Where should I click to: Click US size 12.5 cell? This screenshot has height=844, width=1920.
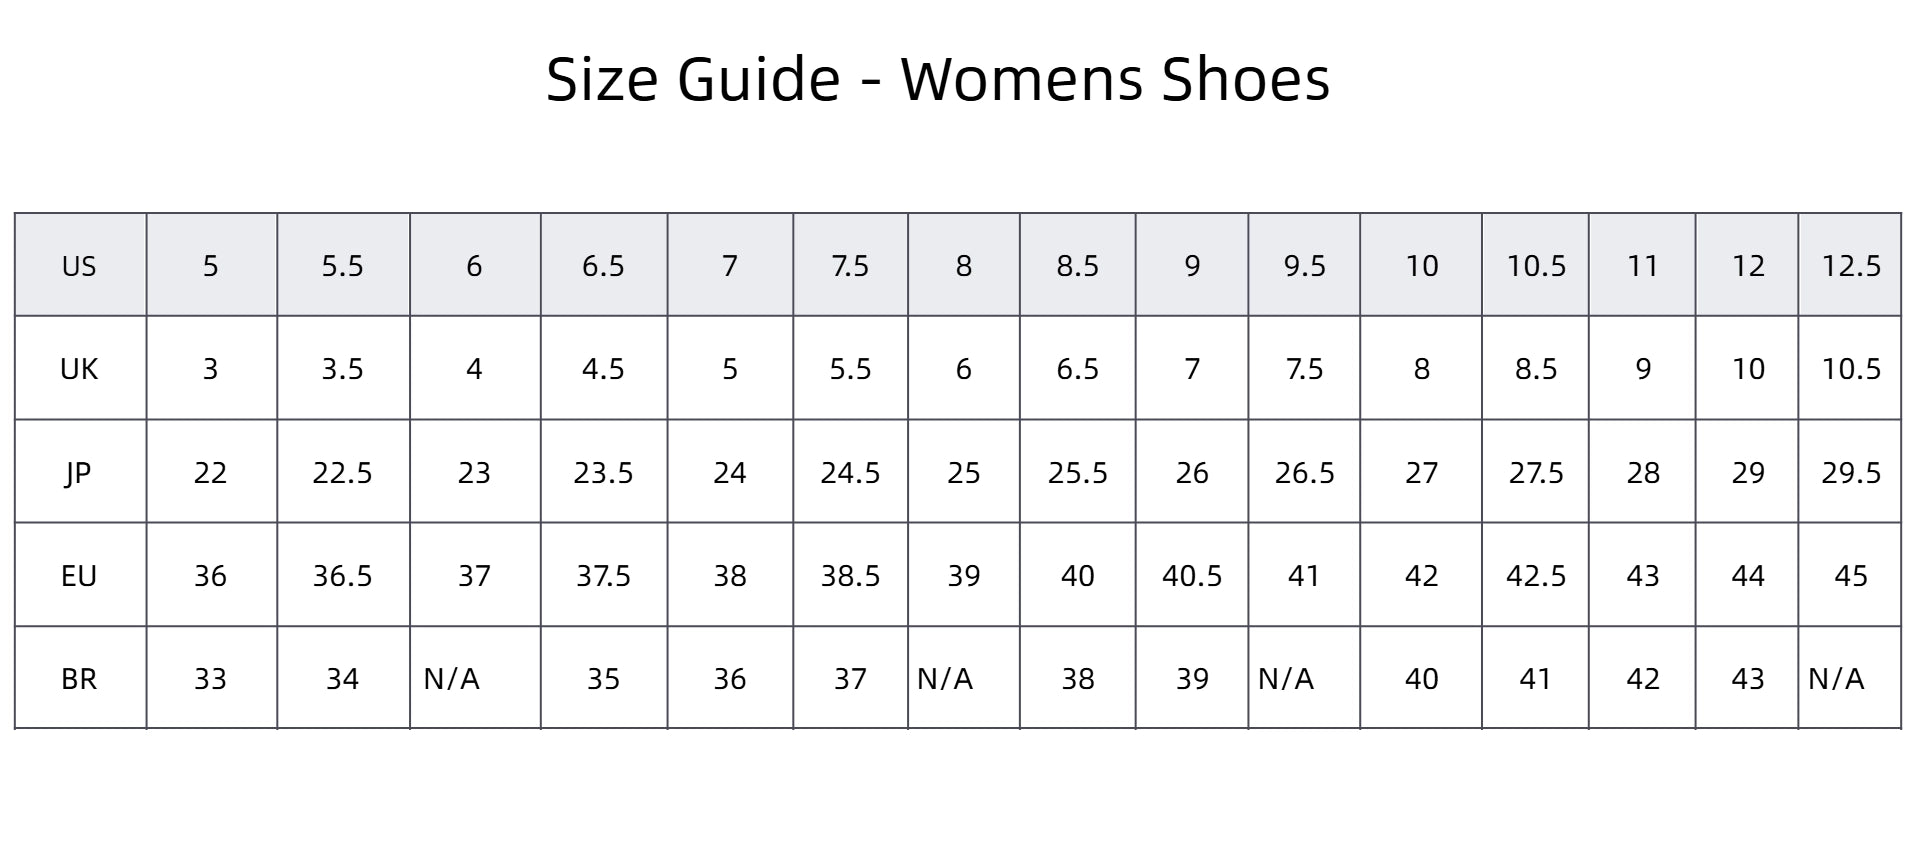[1850, 266]
